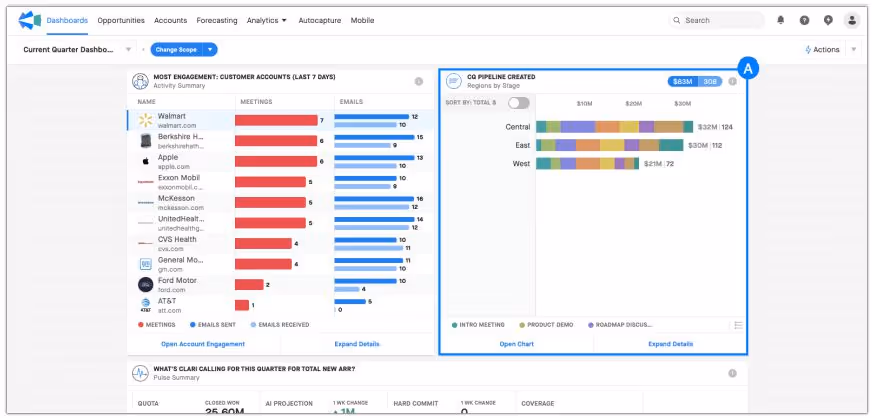Toggle Intro Meeting stage in legend
Screen dimensions: 872x418
(478, 325)
